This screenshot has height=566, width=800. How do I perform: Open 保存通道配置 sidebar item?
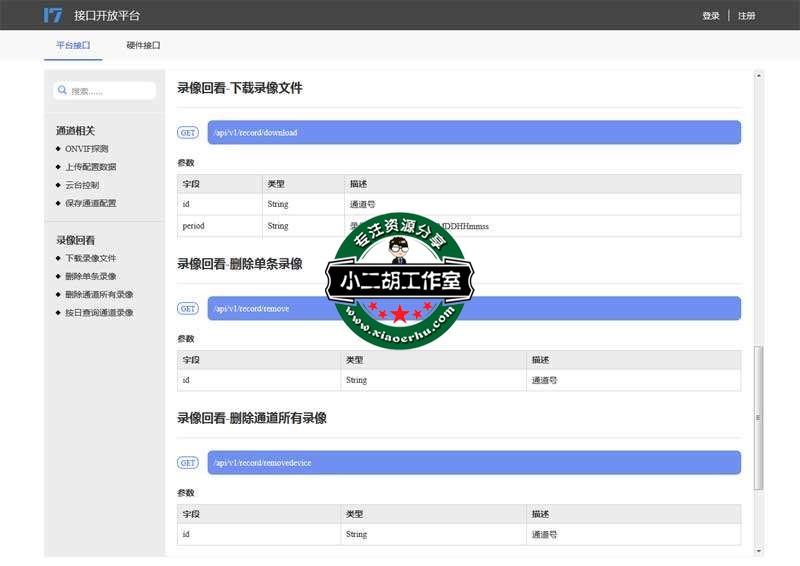click(90, 203)
